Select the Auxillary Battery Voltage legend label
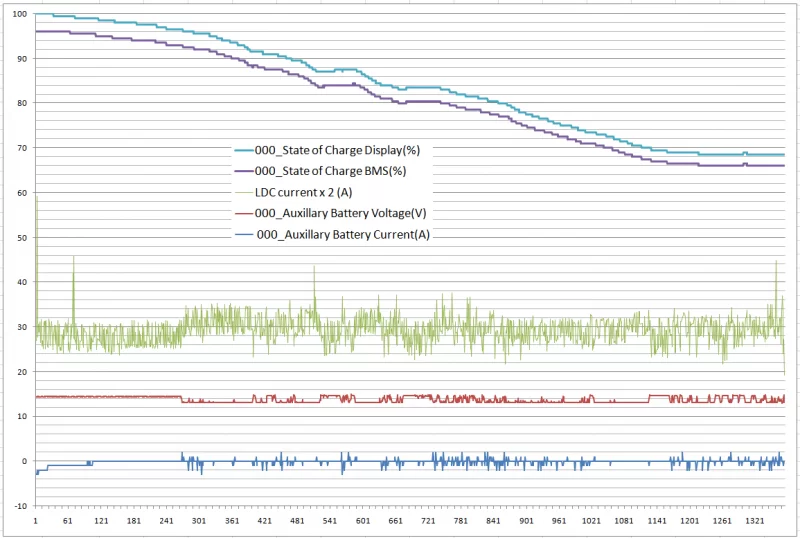This screenshot has height=538, width=800. click(x=341, y=213)
